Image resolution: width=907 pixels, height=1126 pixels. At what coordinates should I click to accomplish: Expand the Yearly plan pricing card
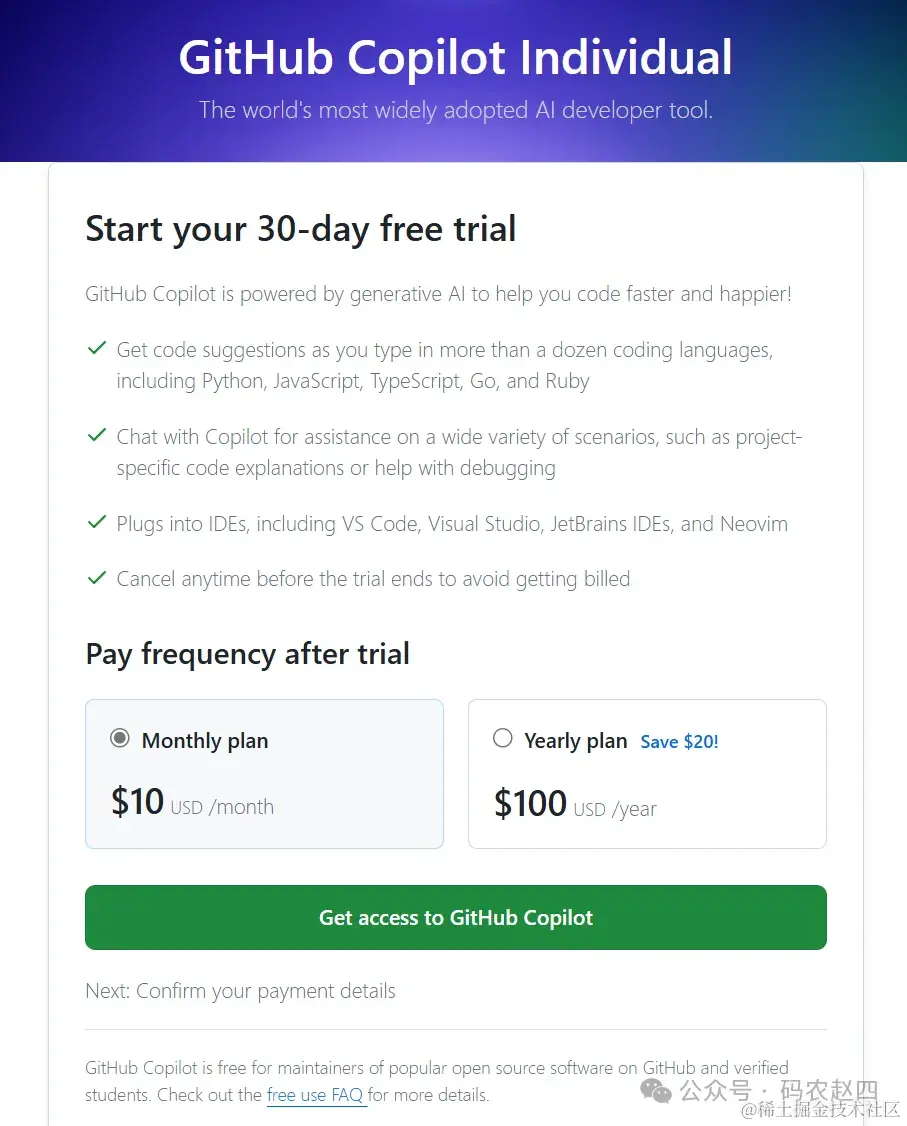click(x=647, y=773)
